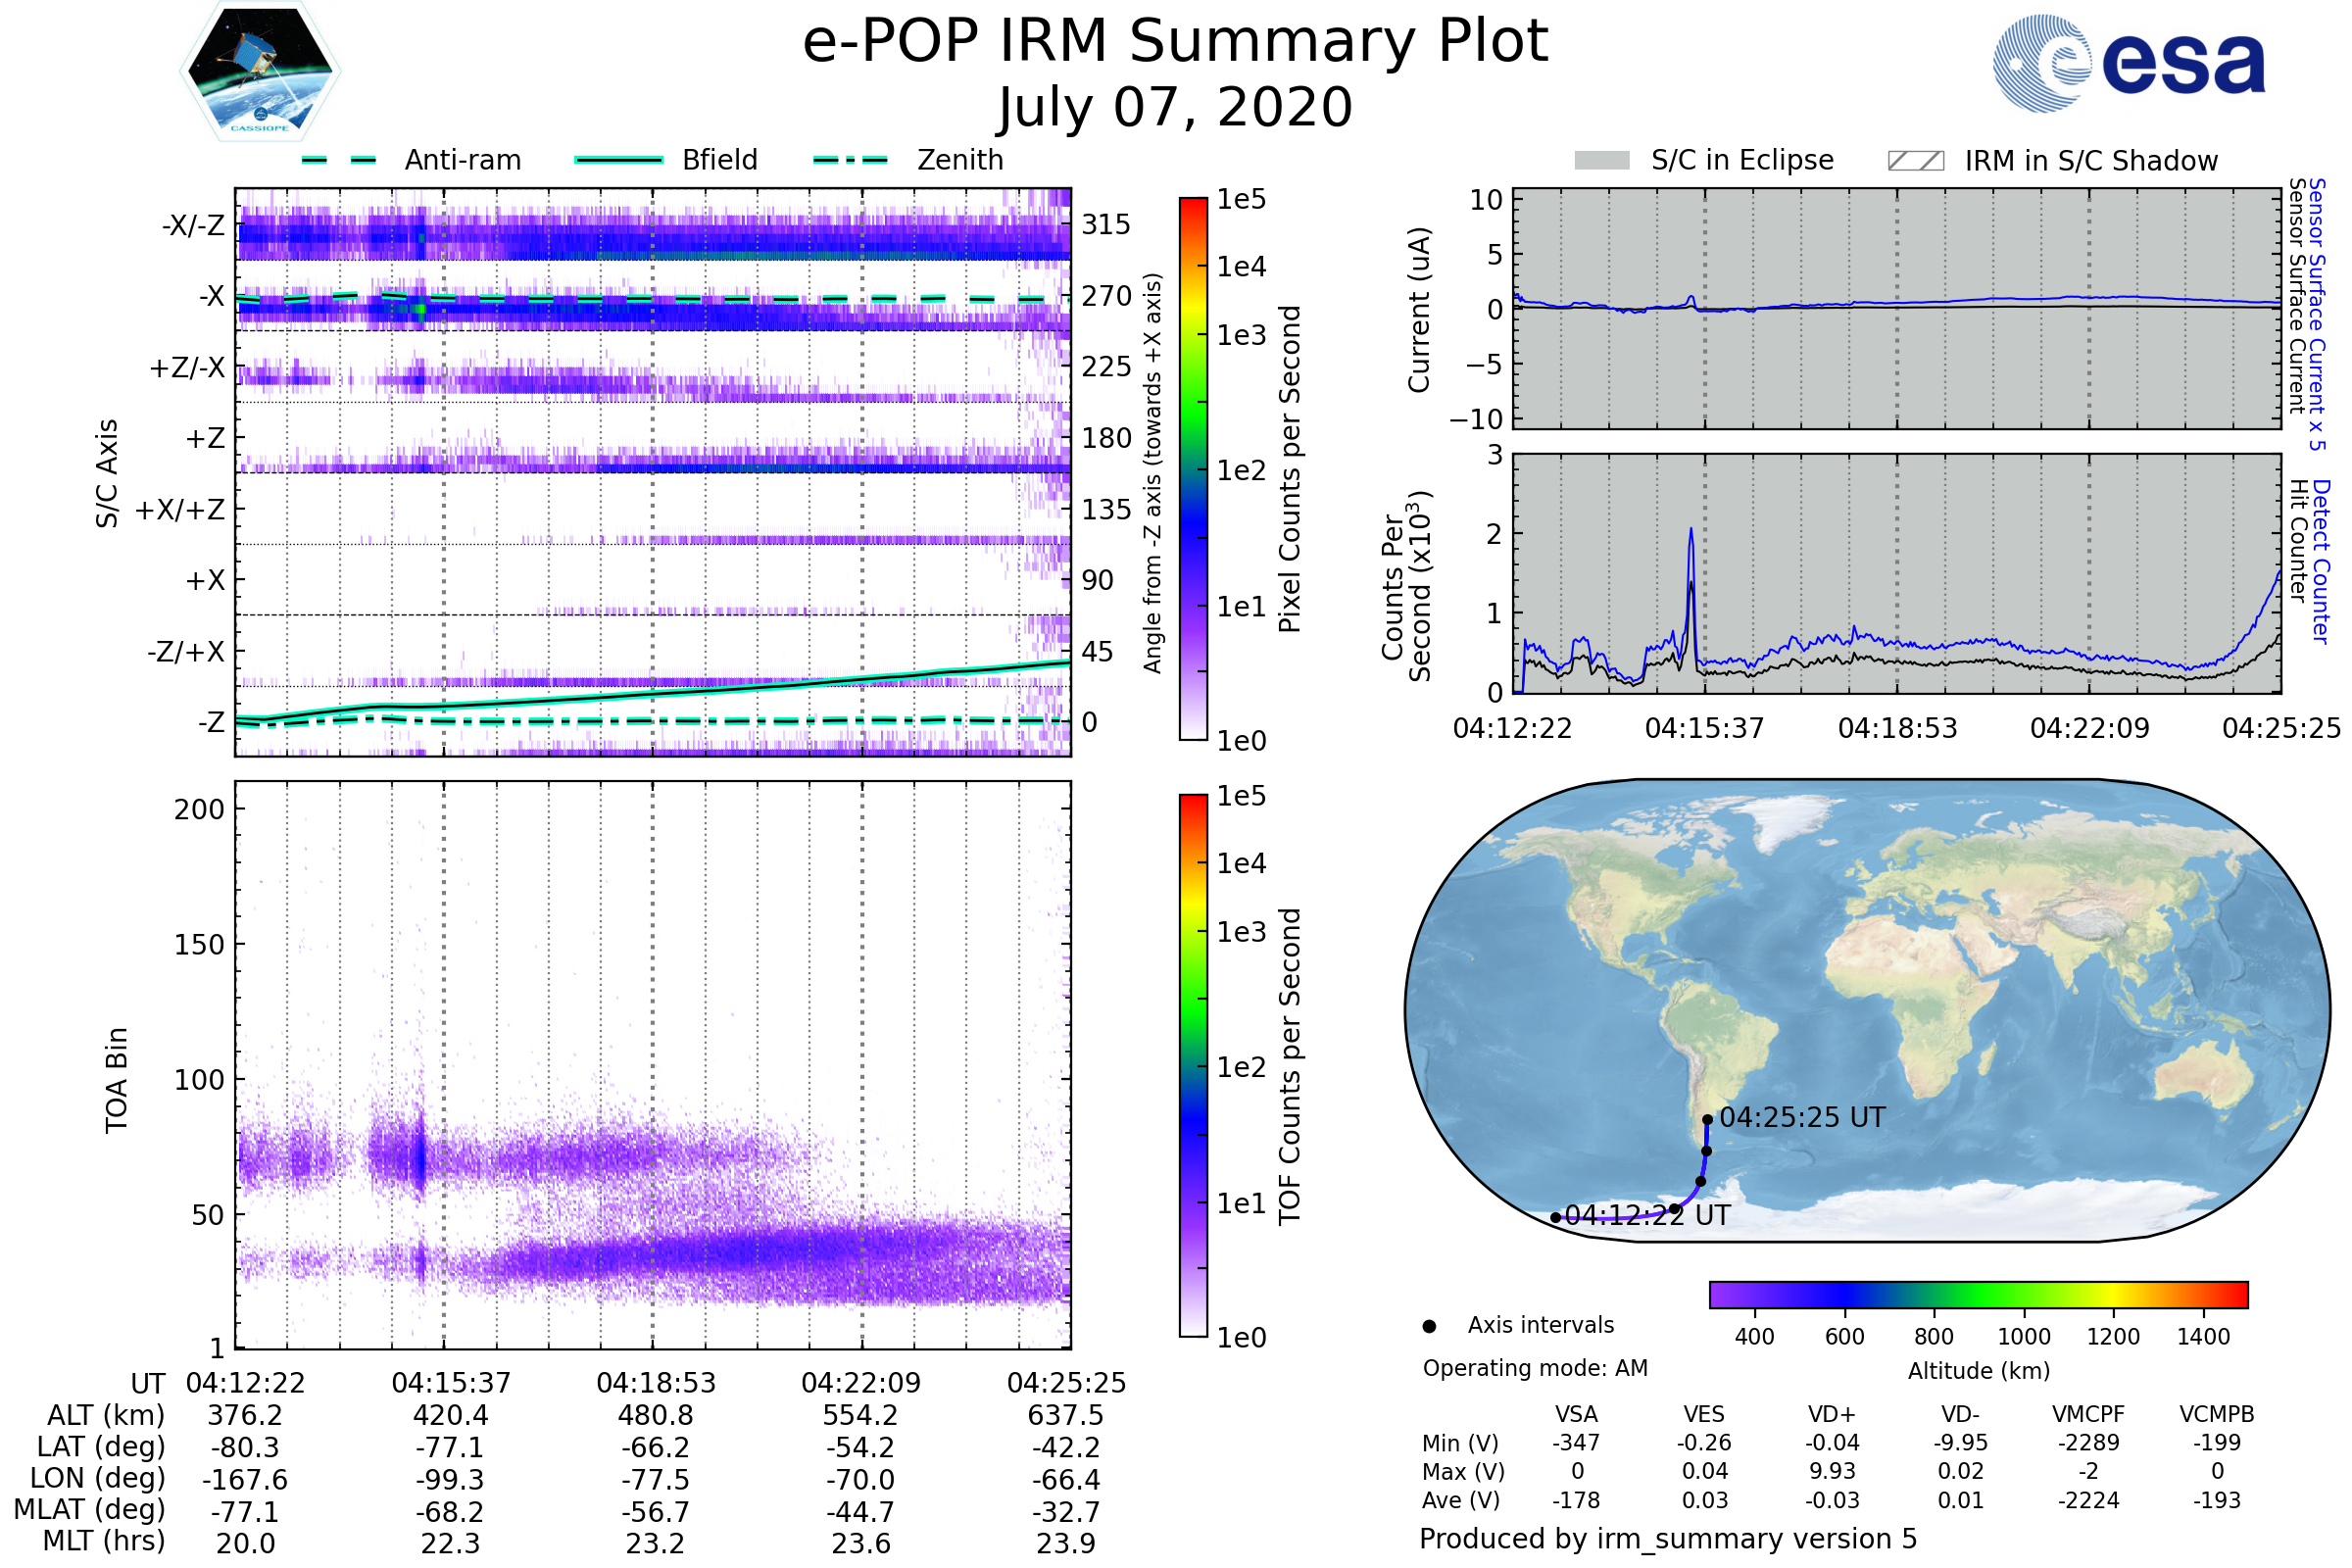Click the TOF Counts per Second colorbar

1193,1065
